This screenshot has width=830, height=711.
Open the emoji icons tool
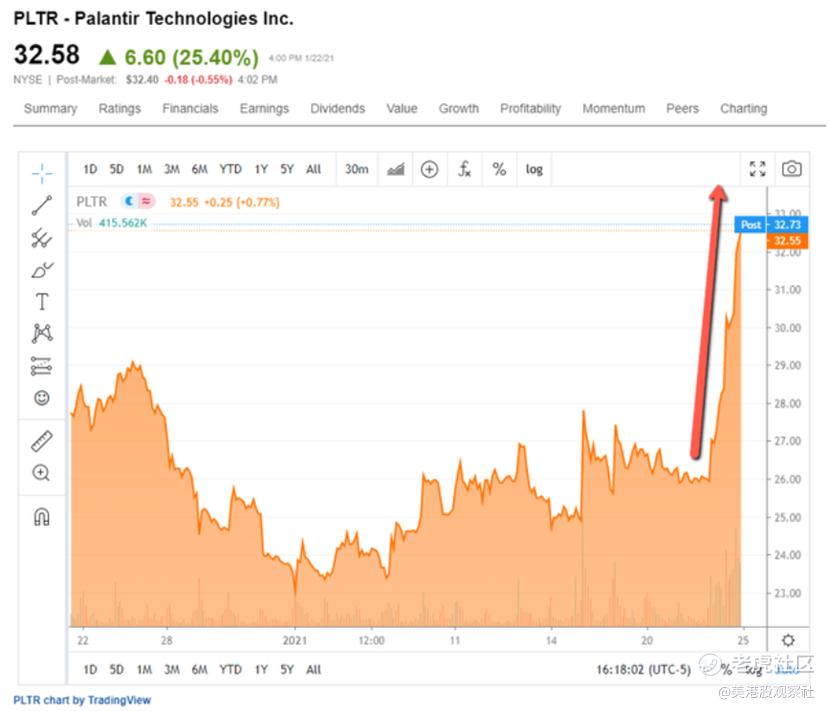tap(42, 398)
